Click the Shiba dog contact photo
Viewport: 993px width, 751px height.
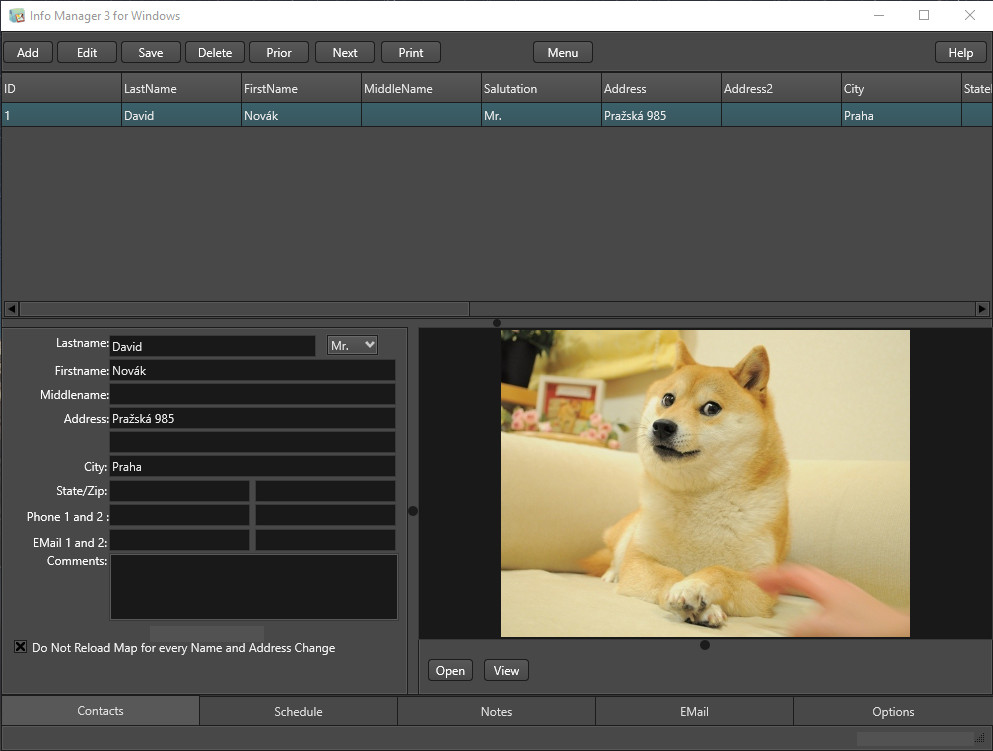tap(705, 483)
